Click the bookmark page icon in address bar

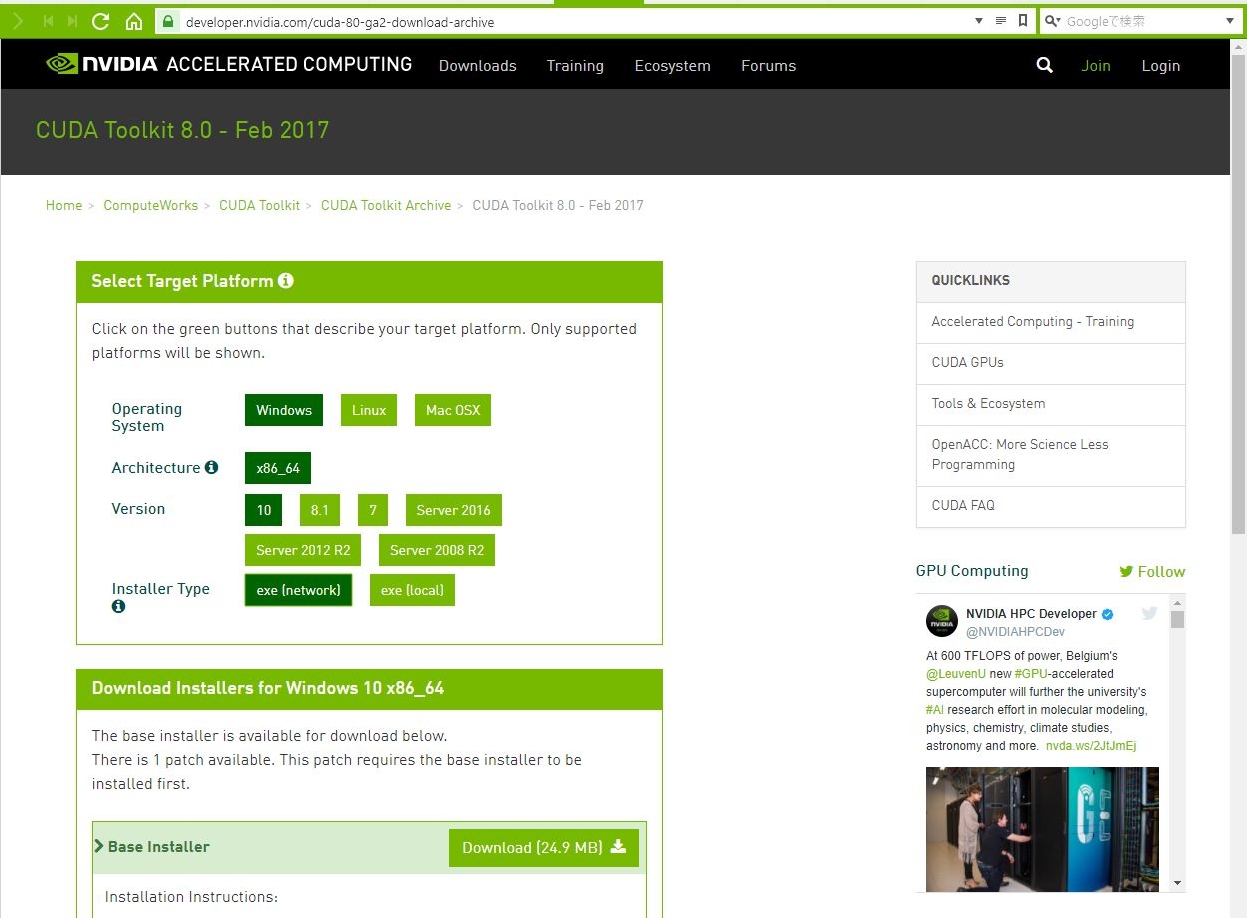(x=1022, y=21)
